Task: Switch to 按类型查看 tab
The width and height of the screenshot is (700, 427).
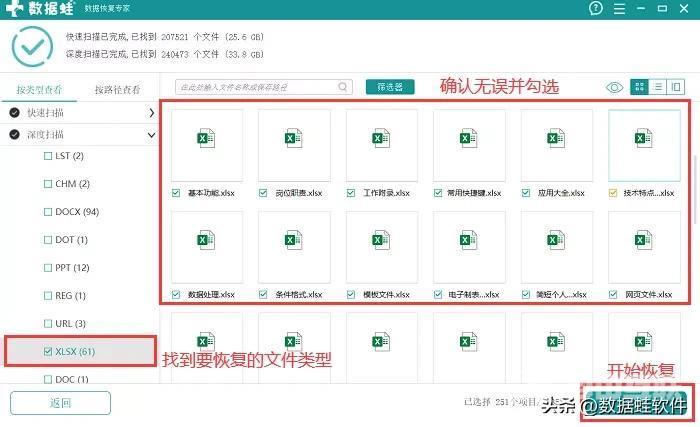Action: [x=39, y=90]
